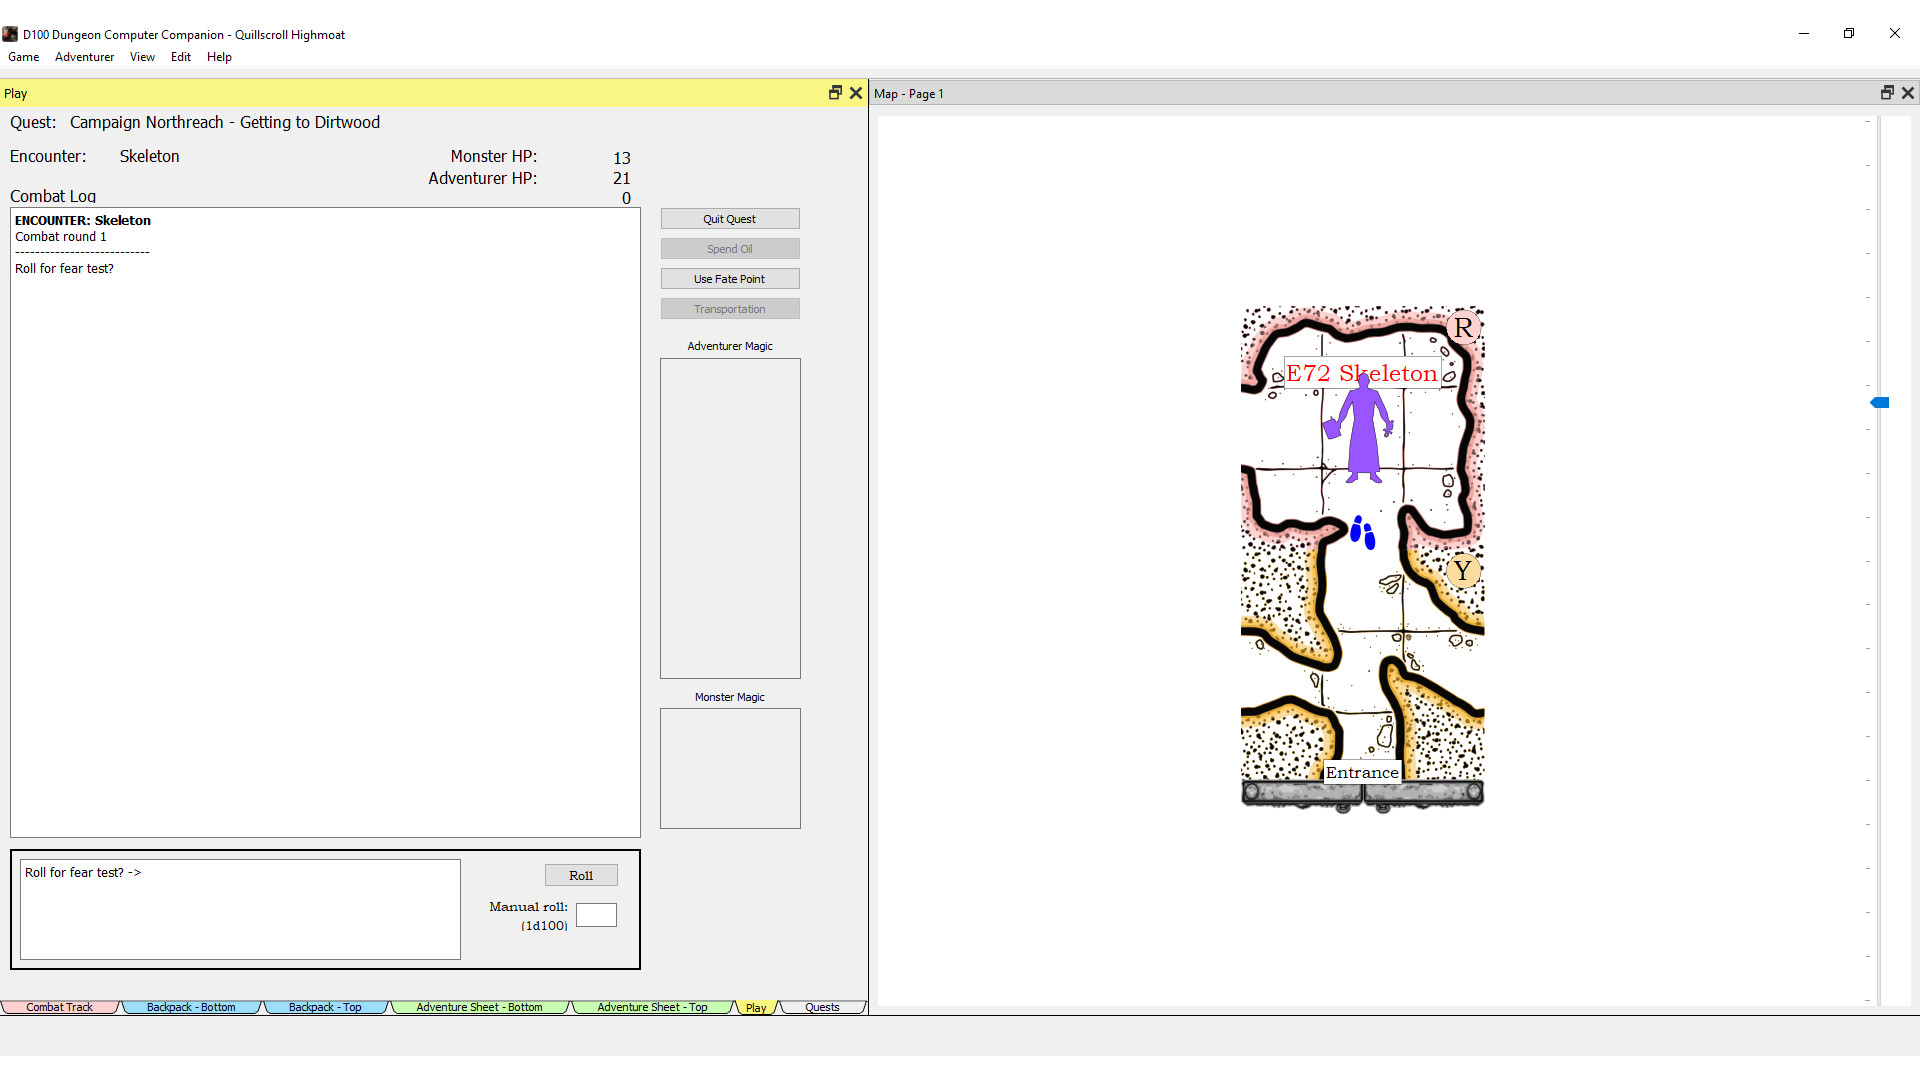Open the Game menu

(x=24, y=57)
